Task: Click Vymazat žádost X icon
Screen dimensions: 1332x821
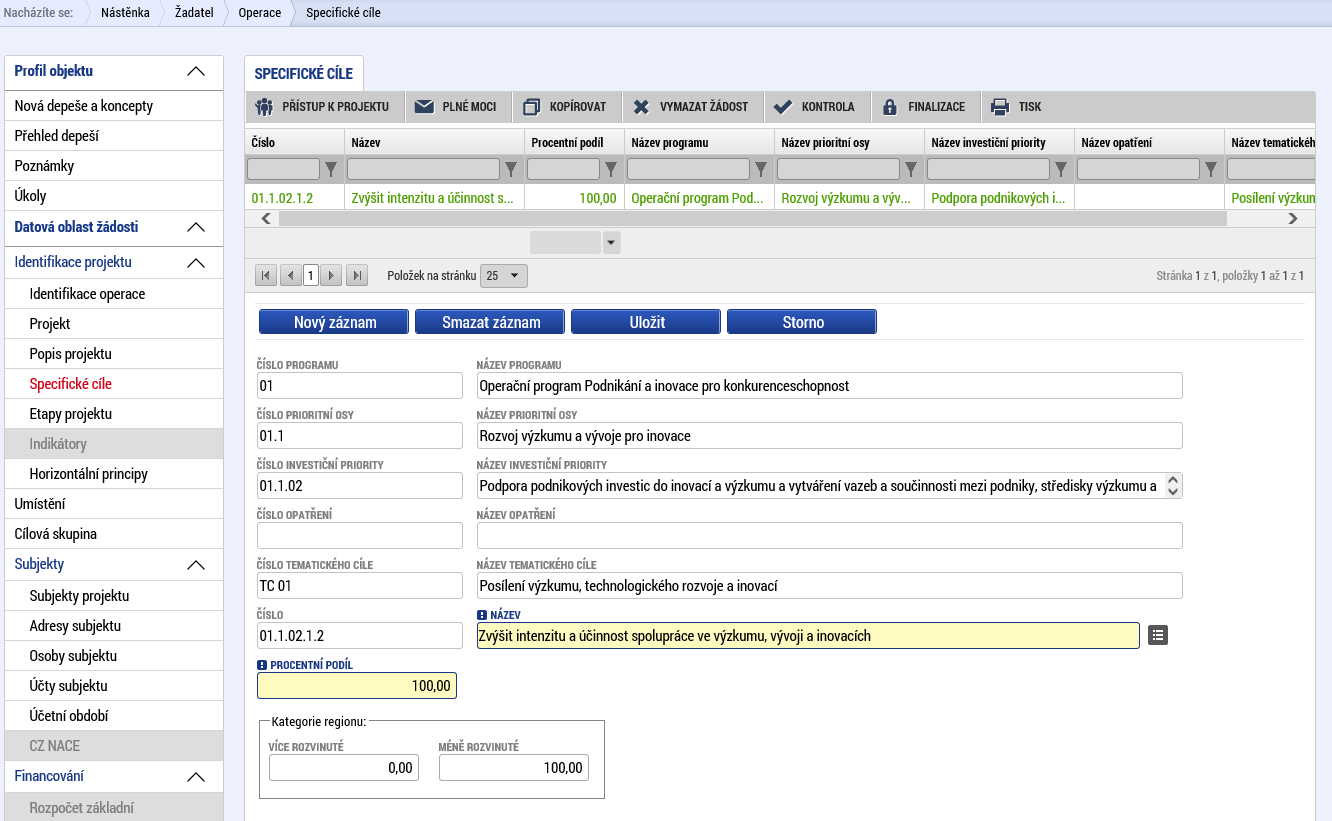Action: (641, 107)
